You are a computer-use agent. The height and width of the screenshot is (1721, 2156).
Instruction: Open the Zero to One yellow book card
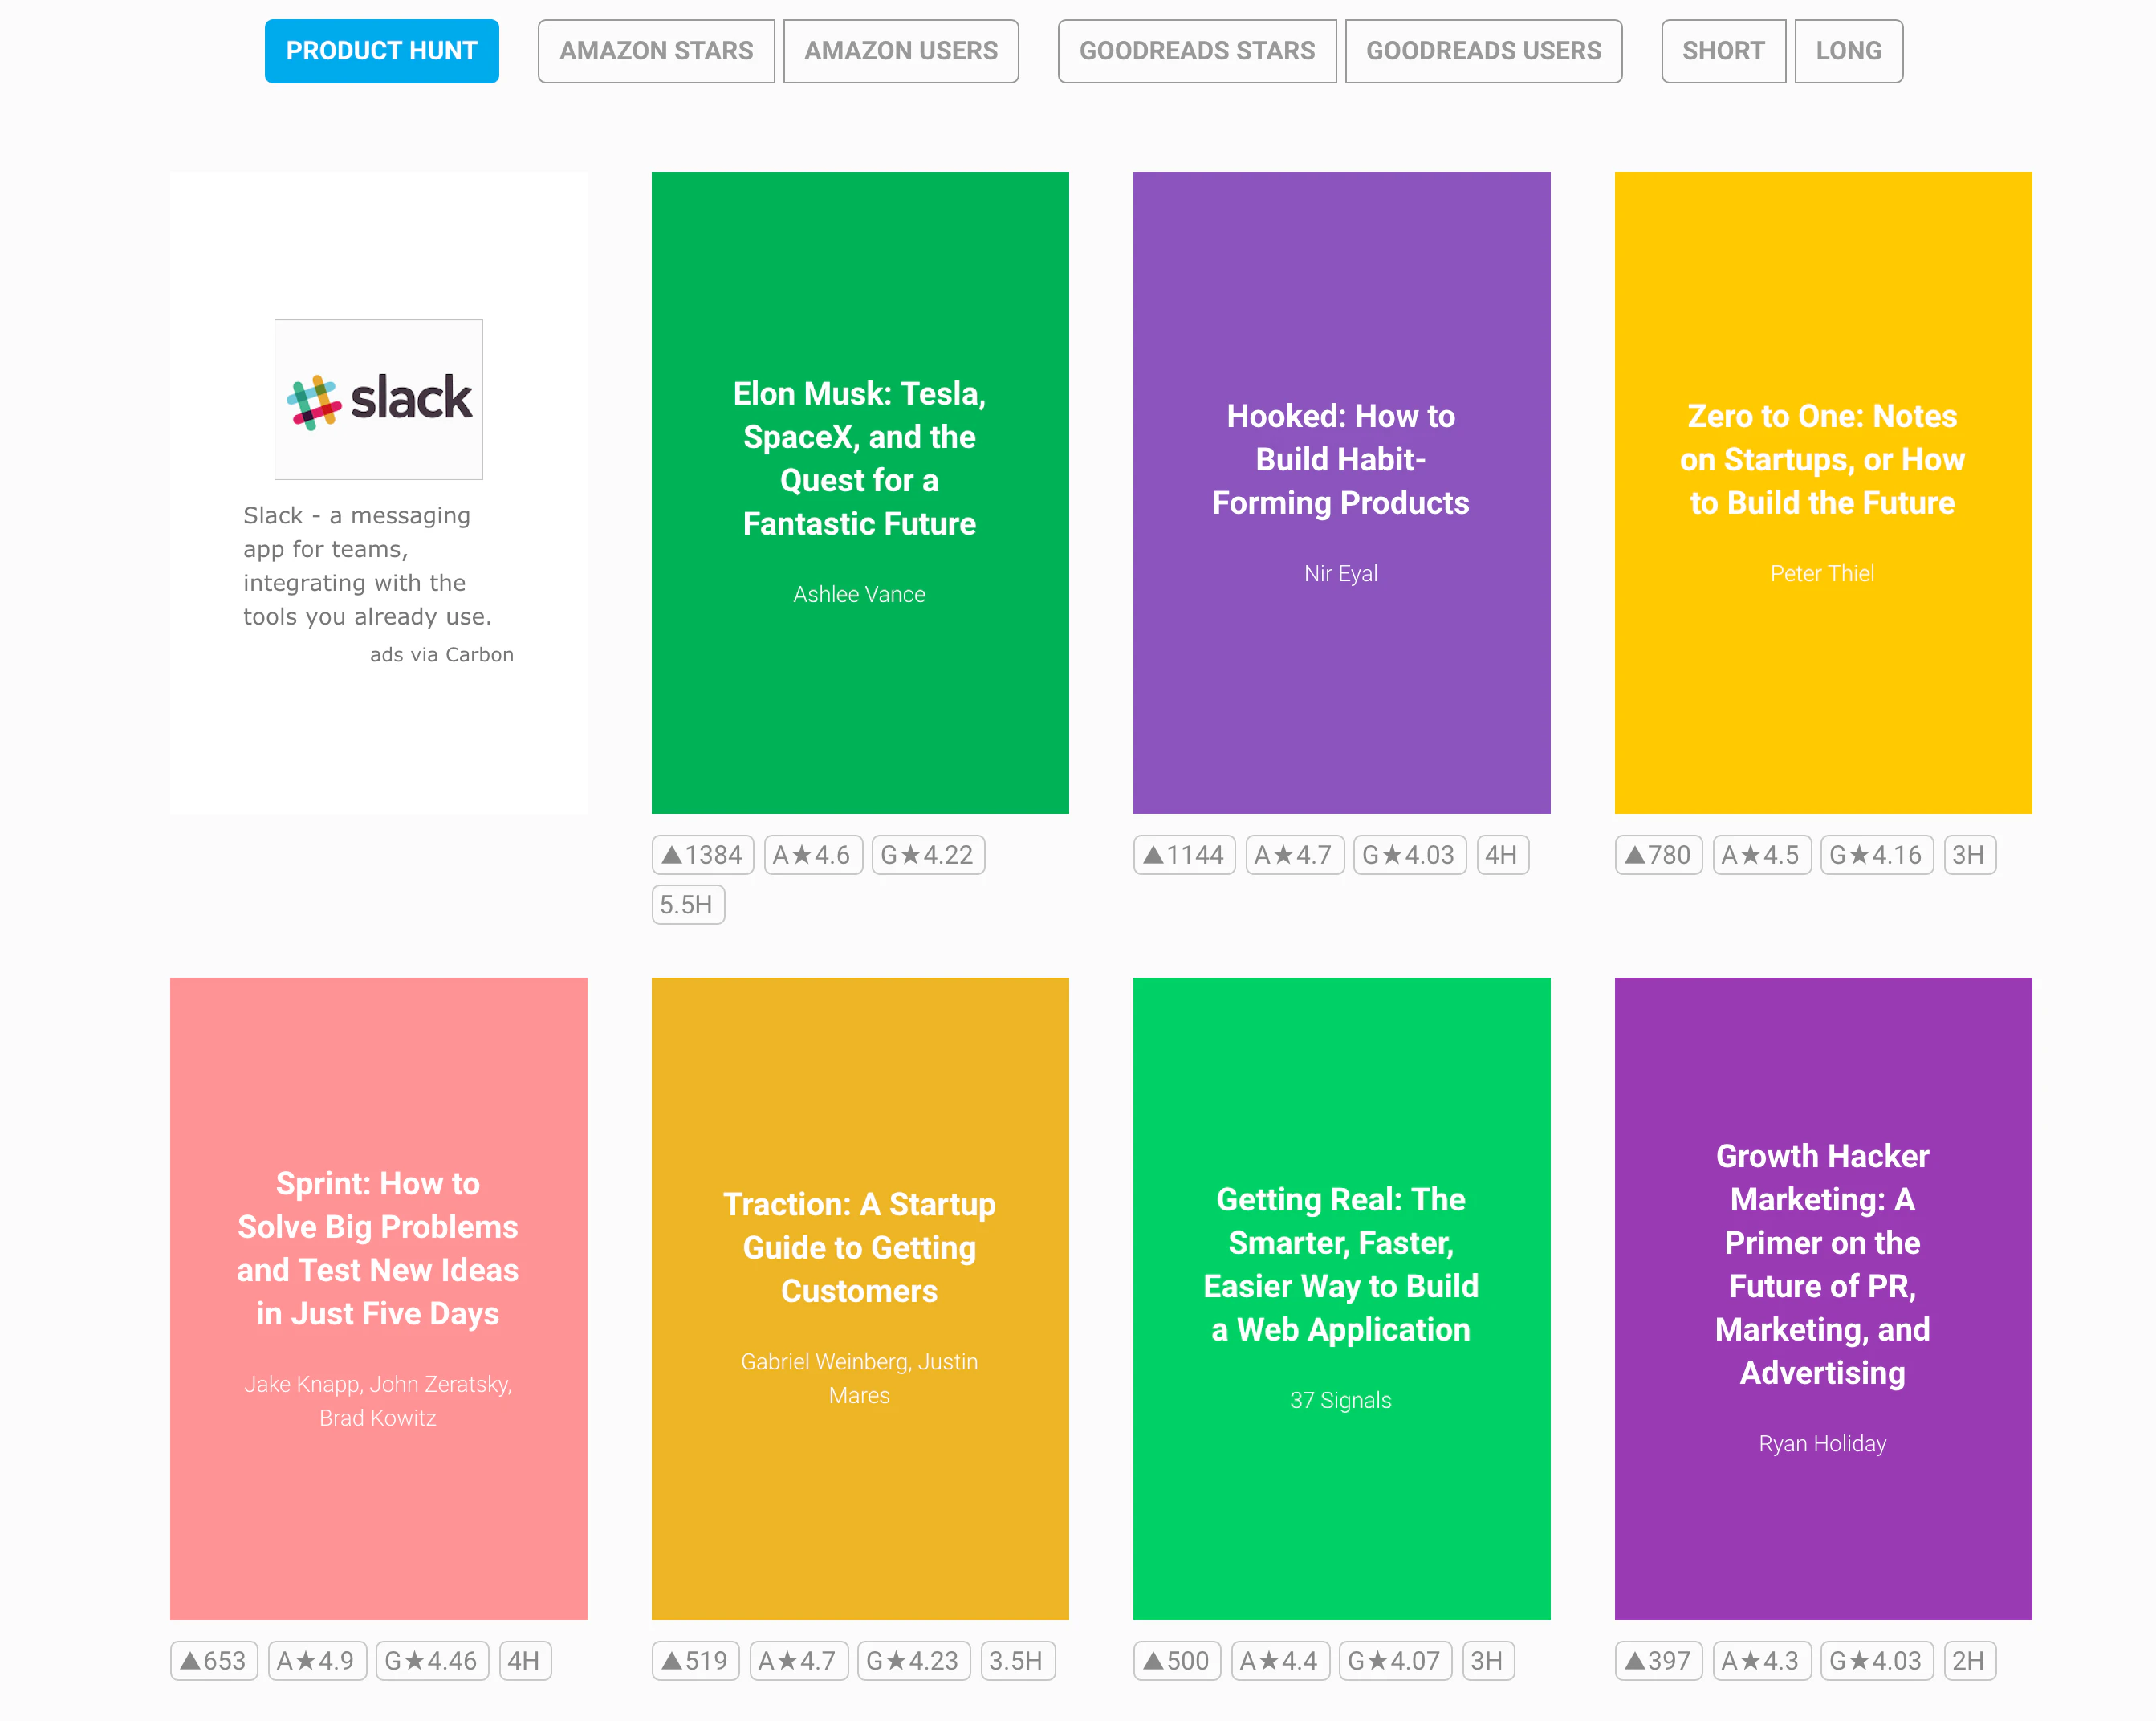1822,492
